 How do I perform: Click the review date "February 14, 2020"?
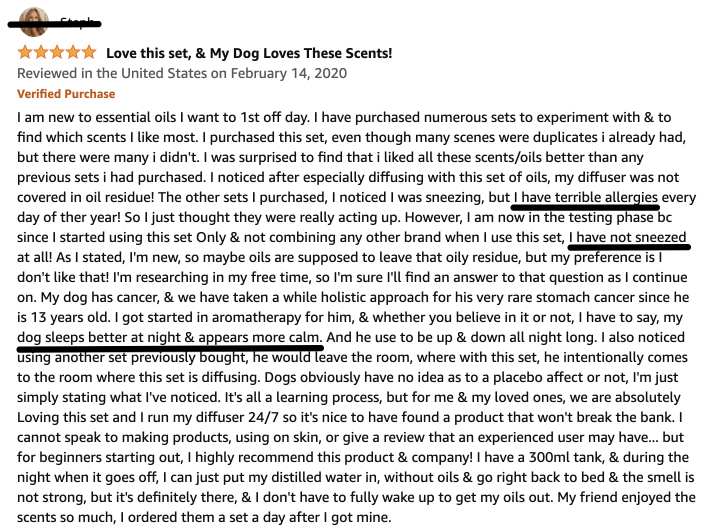pos(289,73)
